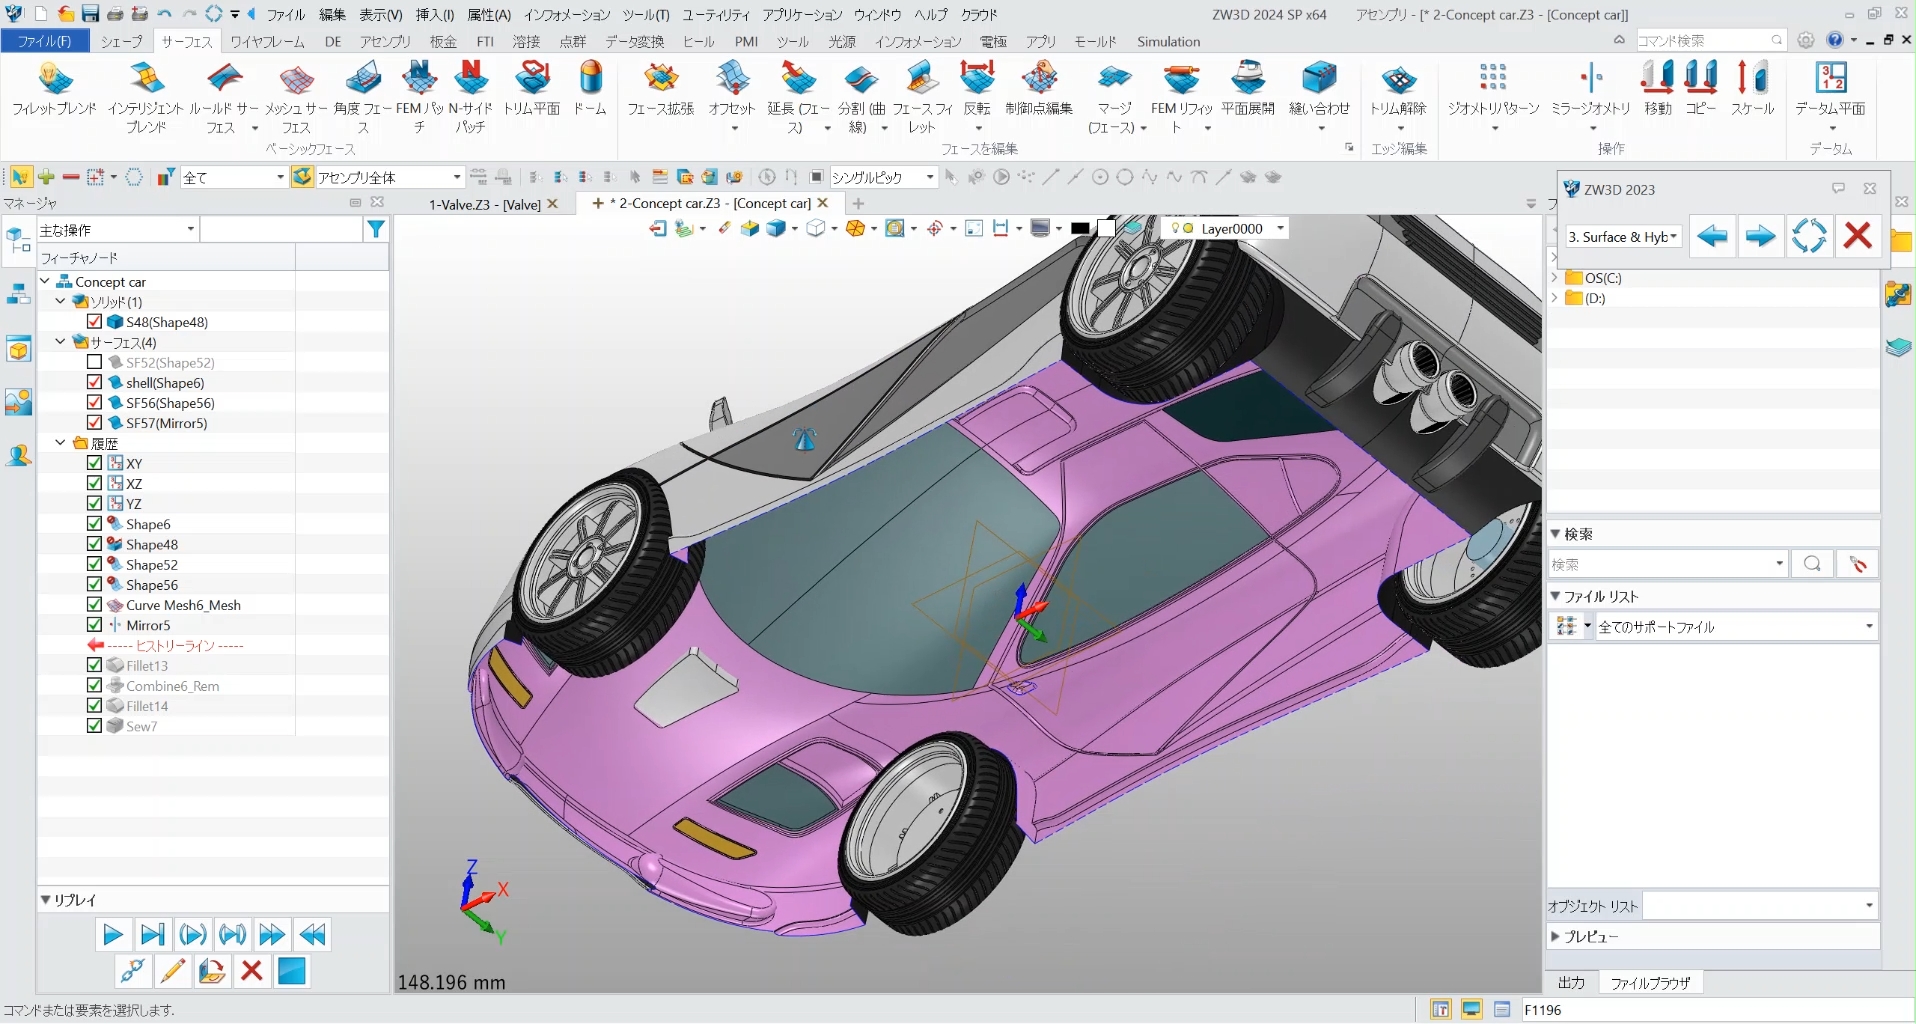Select the ファイルブラウザ bottom tab
The height and width of the screenshot is (1024, 1916).
(1650, 983)
